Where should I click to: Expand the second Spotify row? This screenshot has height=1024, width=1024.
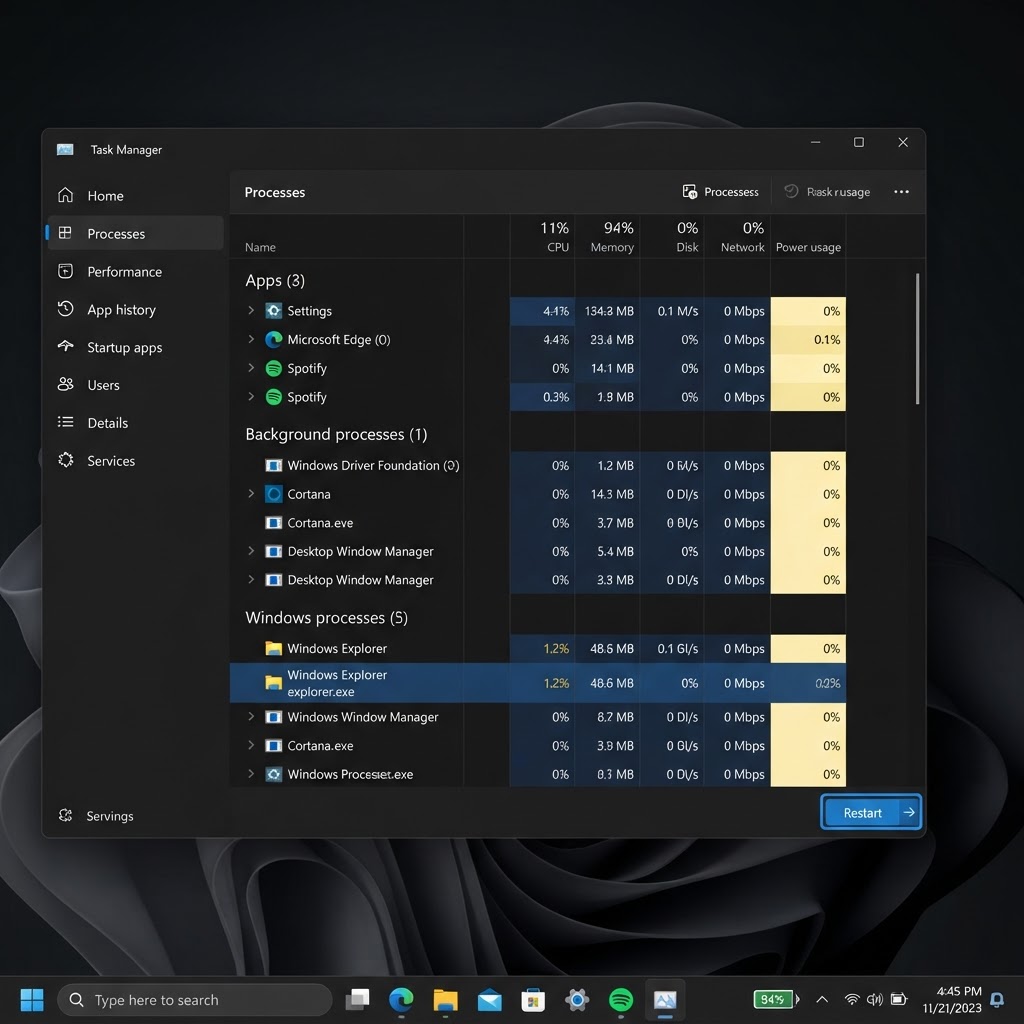tap(251, 396)
